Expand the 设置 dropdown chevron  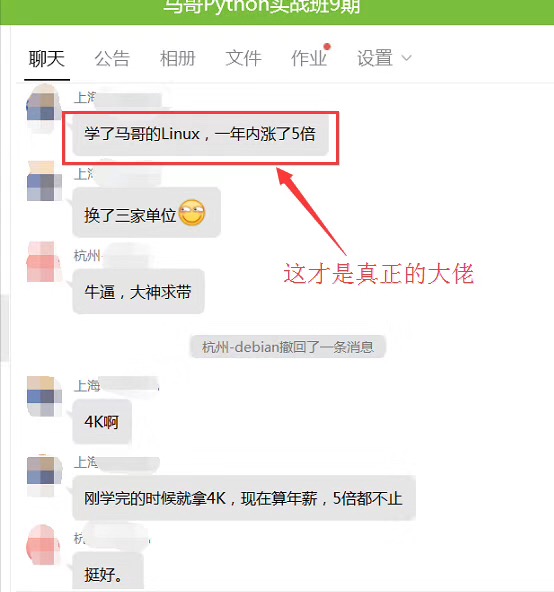(x=406, y=59)
